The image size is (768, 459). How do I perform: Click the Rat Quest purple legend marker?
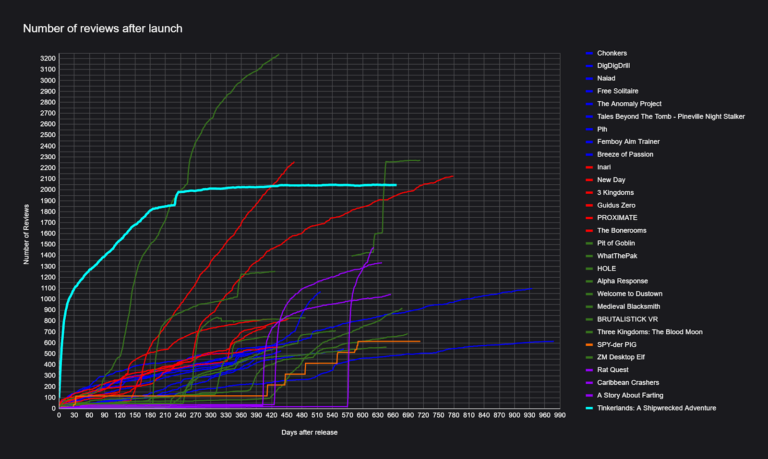(587, 370)
